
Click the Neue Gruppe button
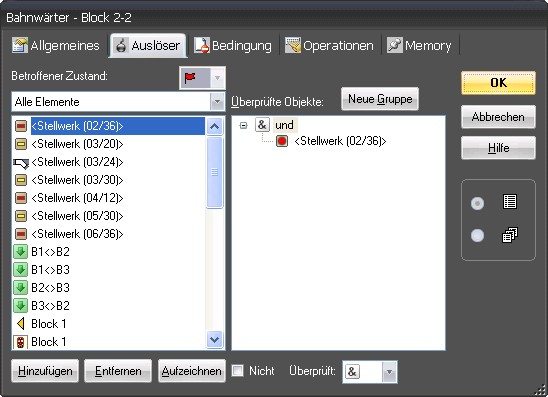380,99
